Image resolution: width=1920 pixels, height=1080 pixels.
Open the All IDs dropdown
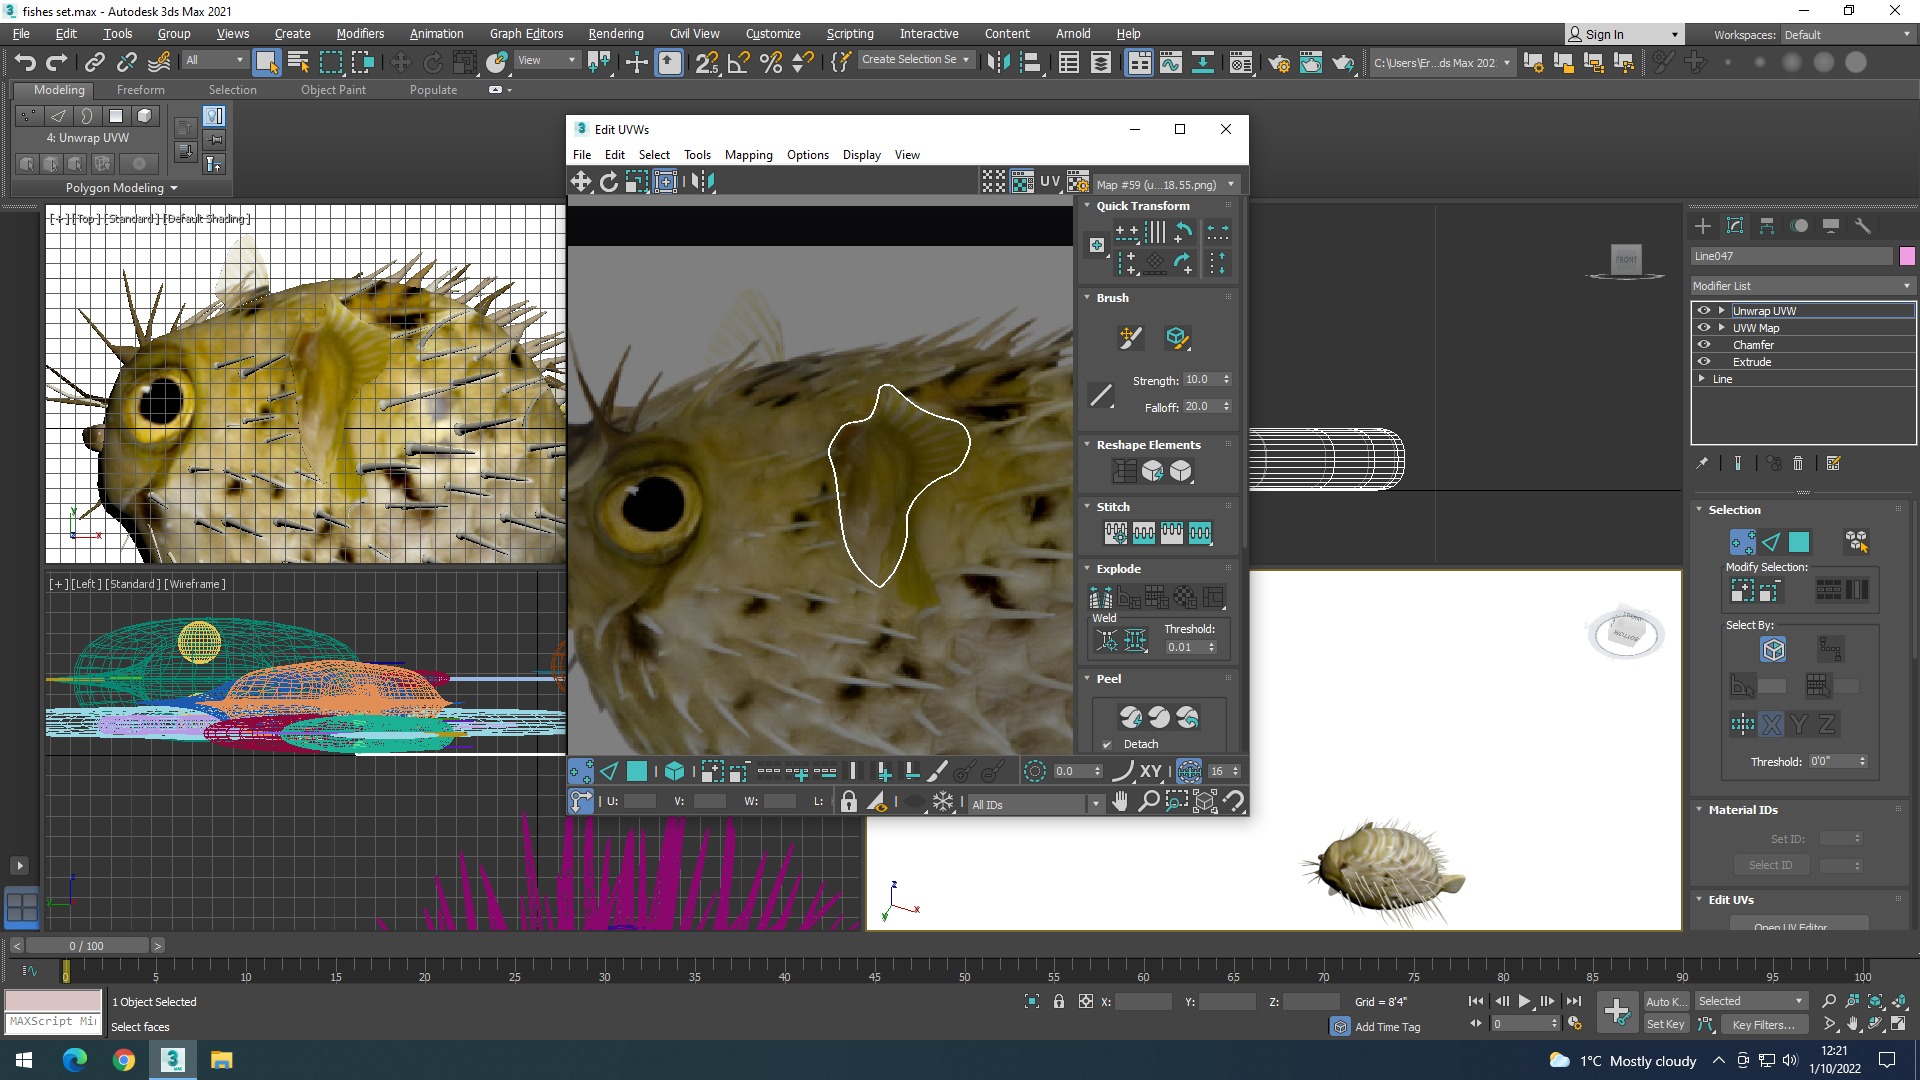pos(1035,804)
